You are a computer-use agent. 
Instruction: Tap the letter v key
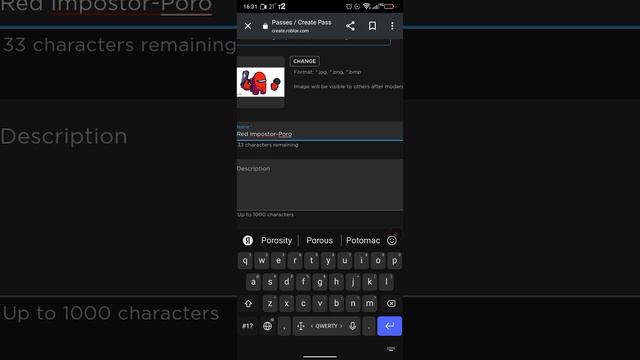coord(320,304)
